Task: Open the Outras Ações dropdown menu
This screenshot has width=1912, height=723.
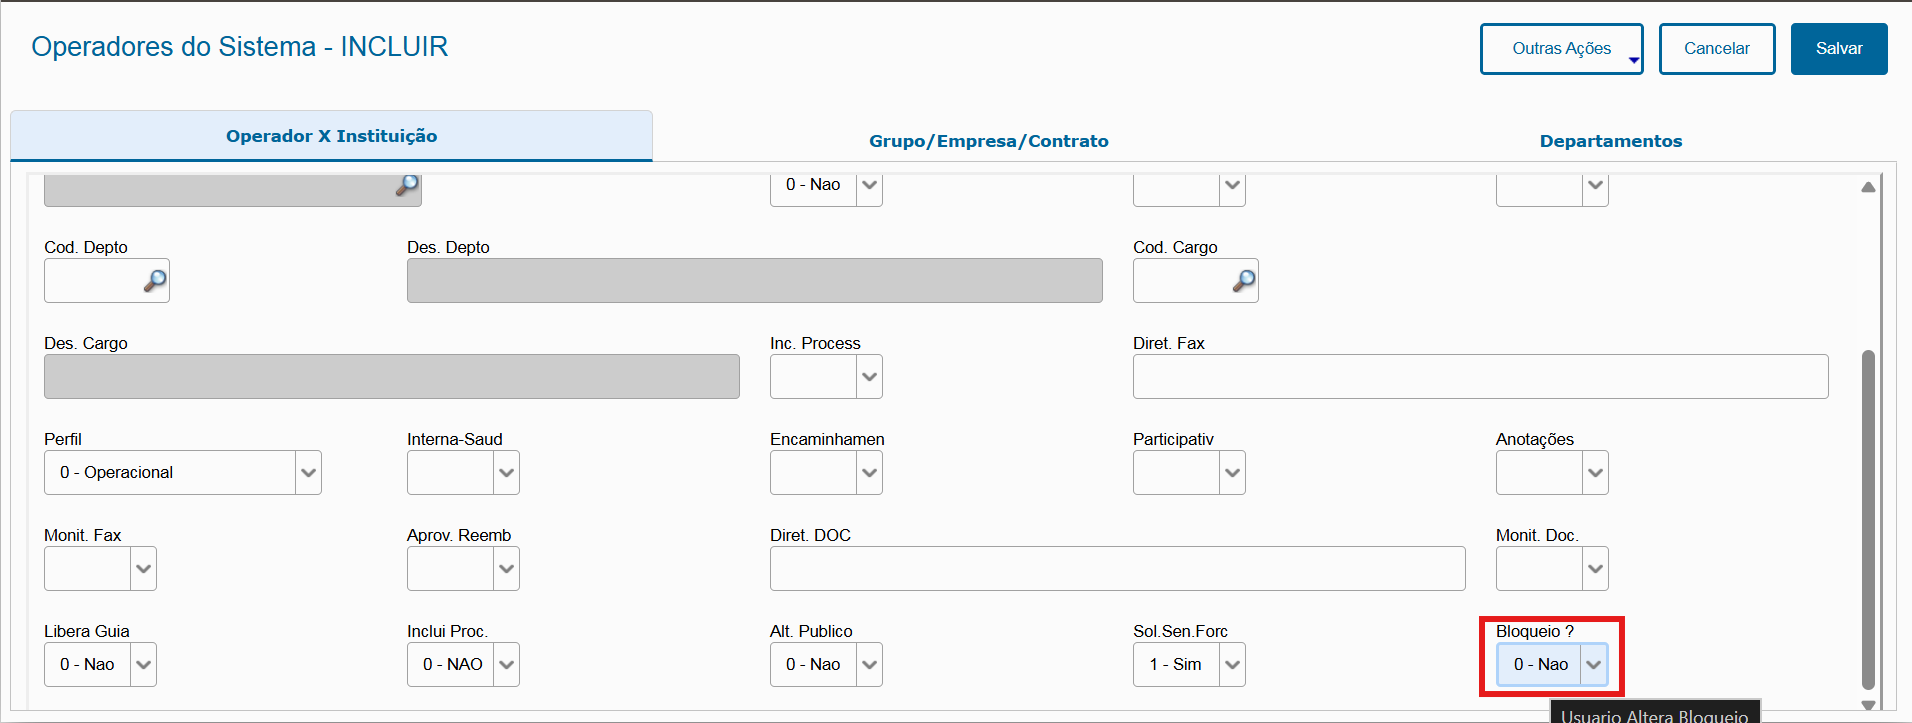Action: tap(1561, 49)
